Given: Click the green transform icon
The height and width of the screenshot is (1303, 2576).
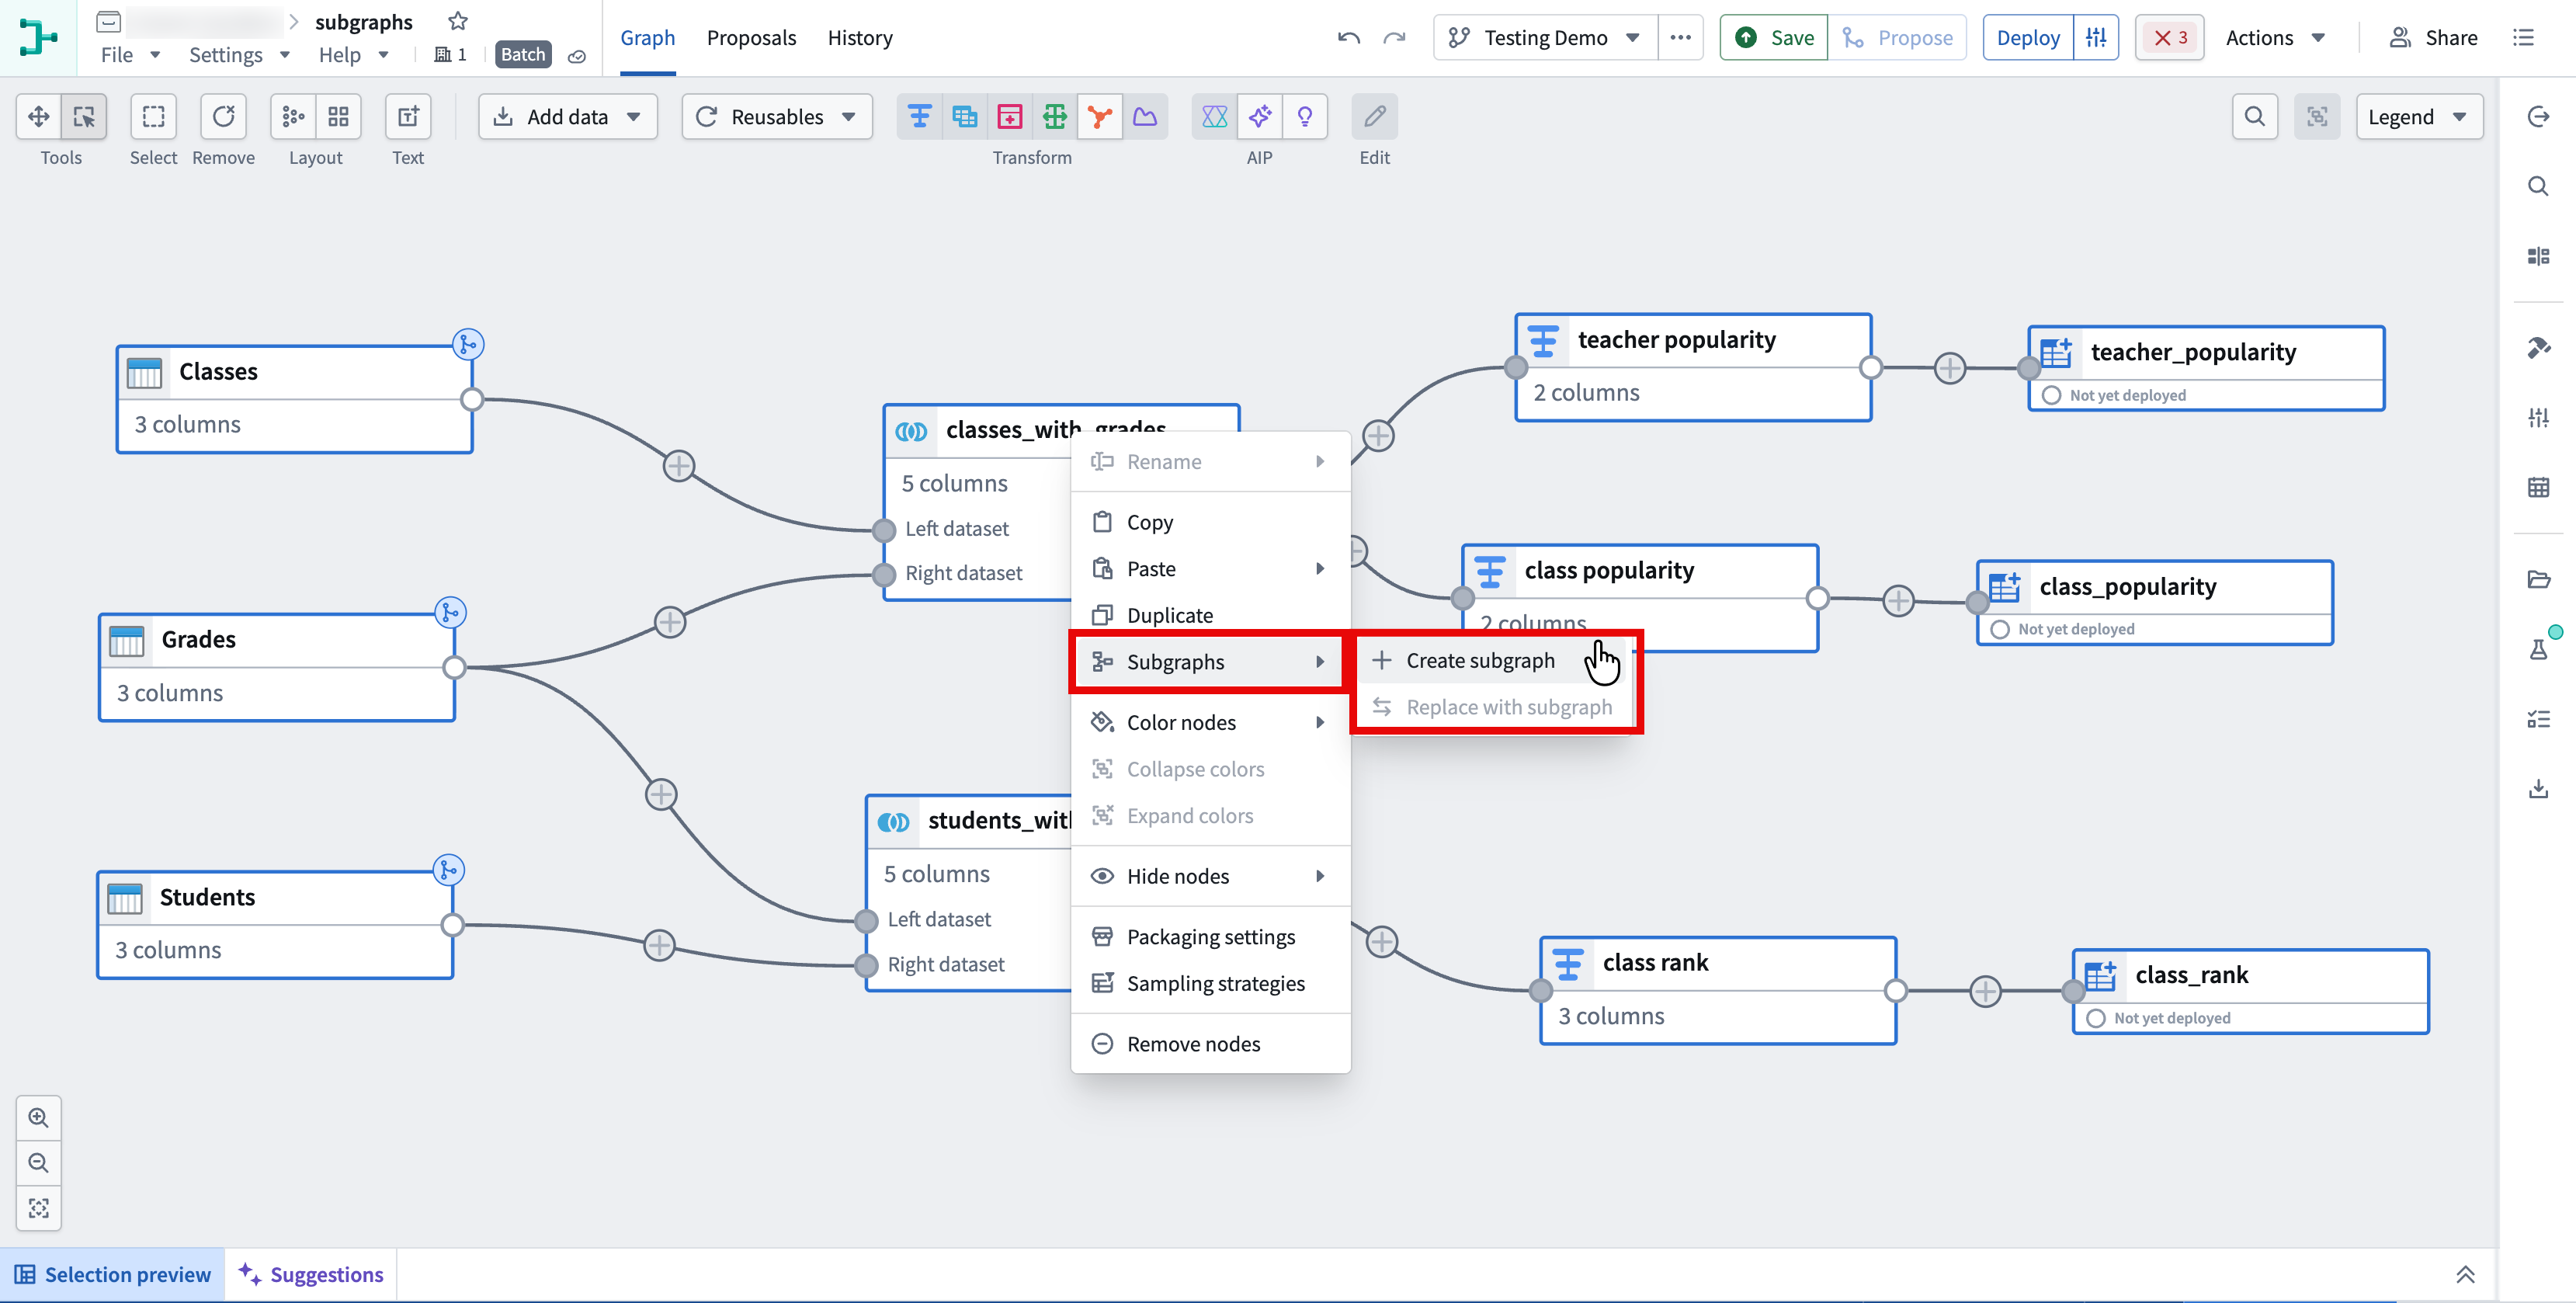Looking at the screenshot, I should pos(1055,117).
